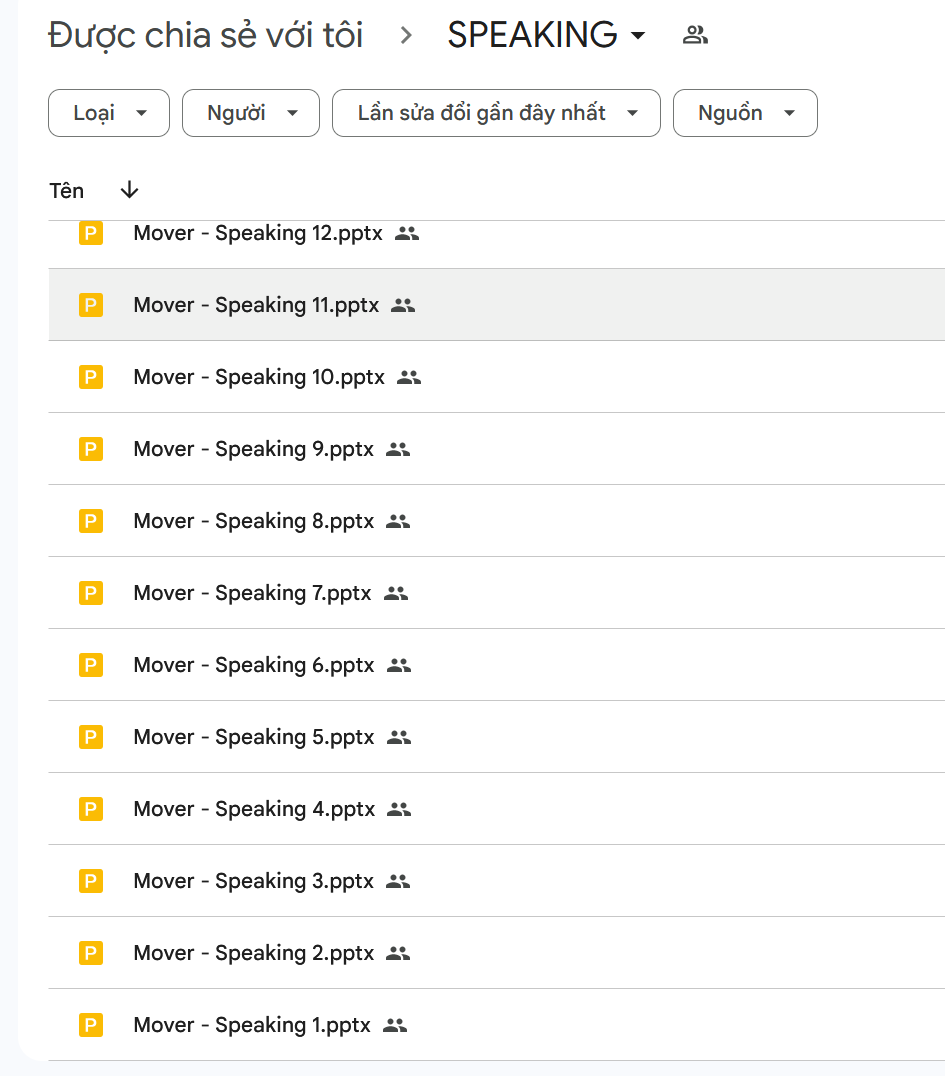Sort files by the Tên column header
This screenshot has height=1076, width=945.
67,191
